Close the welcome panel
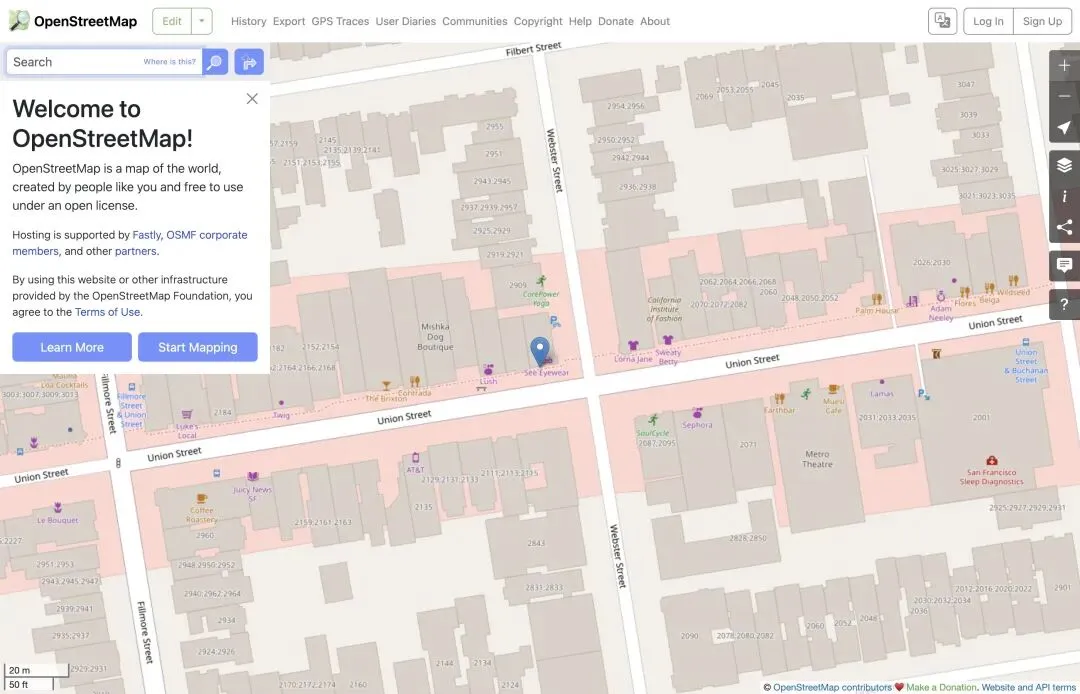This screenshot has width=1080, height=694. coord(252,98)
